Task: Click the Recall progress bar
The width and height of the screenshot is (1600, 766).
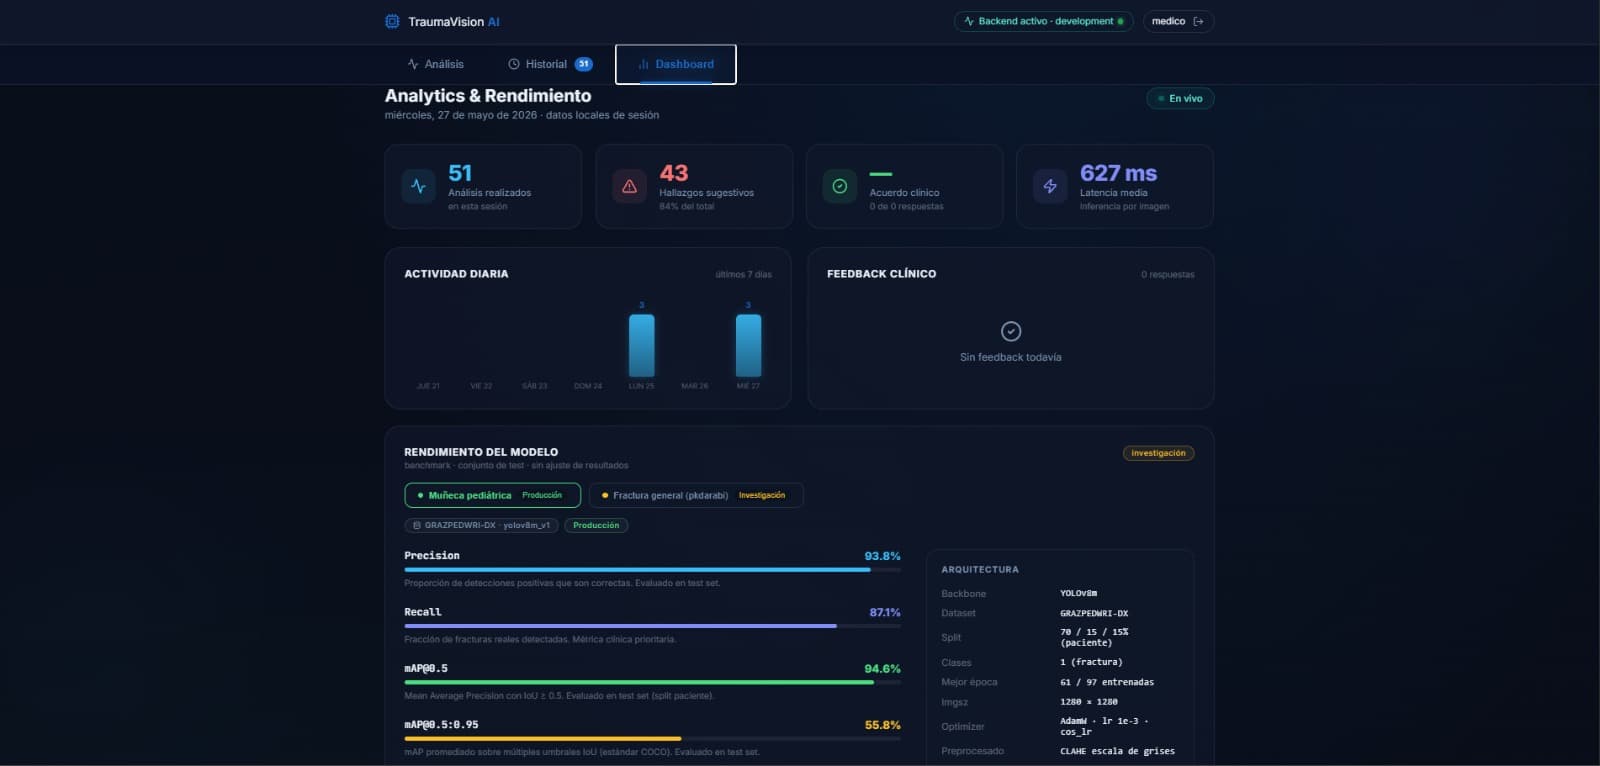Action: click(652, 626)
